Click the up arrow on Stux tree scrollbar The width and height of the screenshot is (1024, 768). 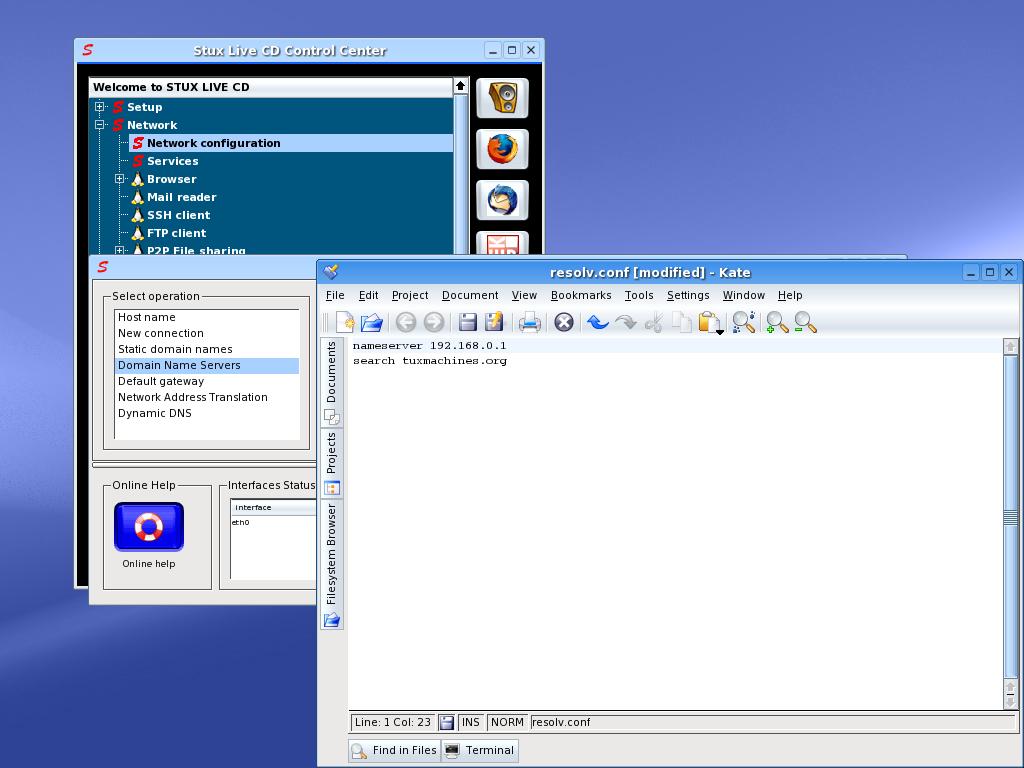(460, 86)
